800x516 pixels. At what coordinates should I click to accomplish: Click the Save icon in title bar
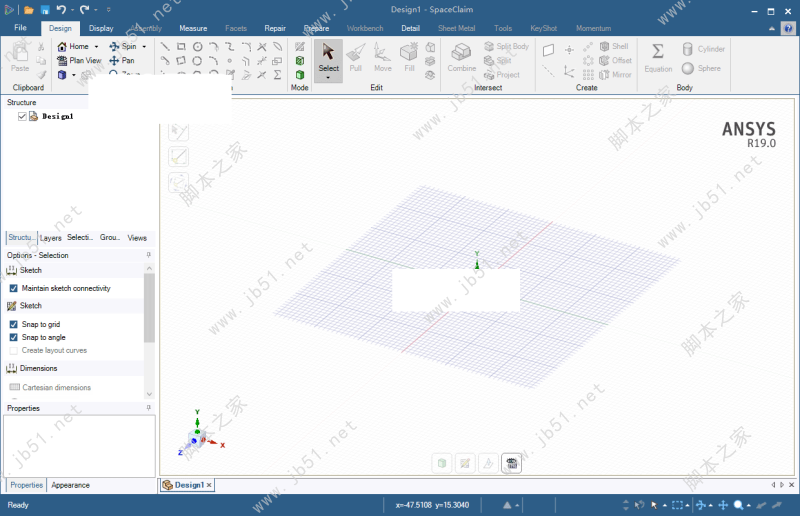point(45,10)
